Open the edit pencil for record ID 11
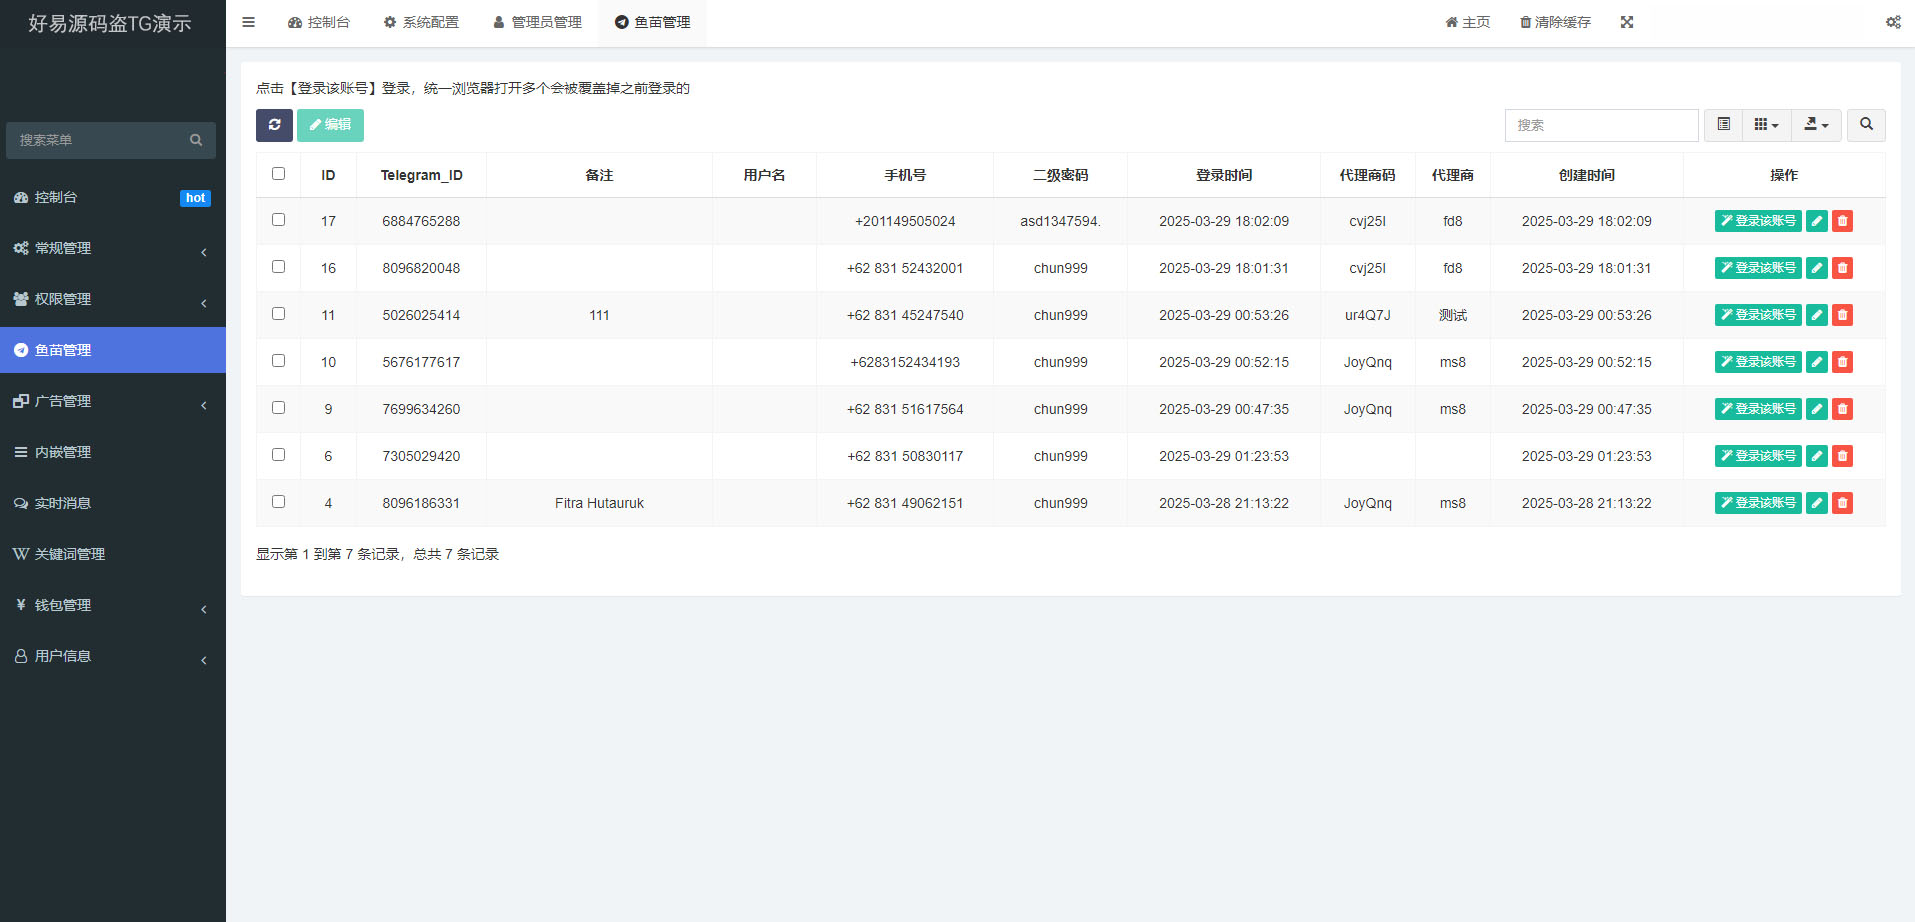Image resolution: width=1915 pixels, height=922 pixels. (x=1816, y=314)
